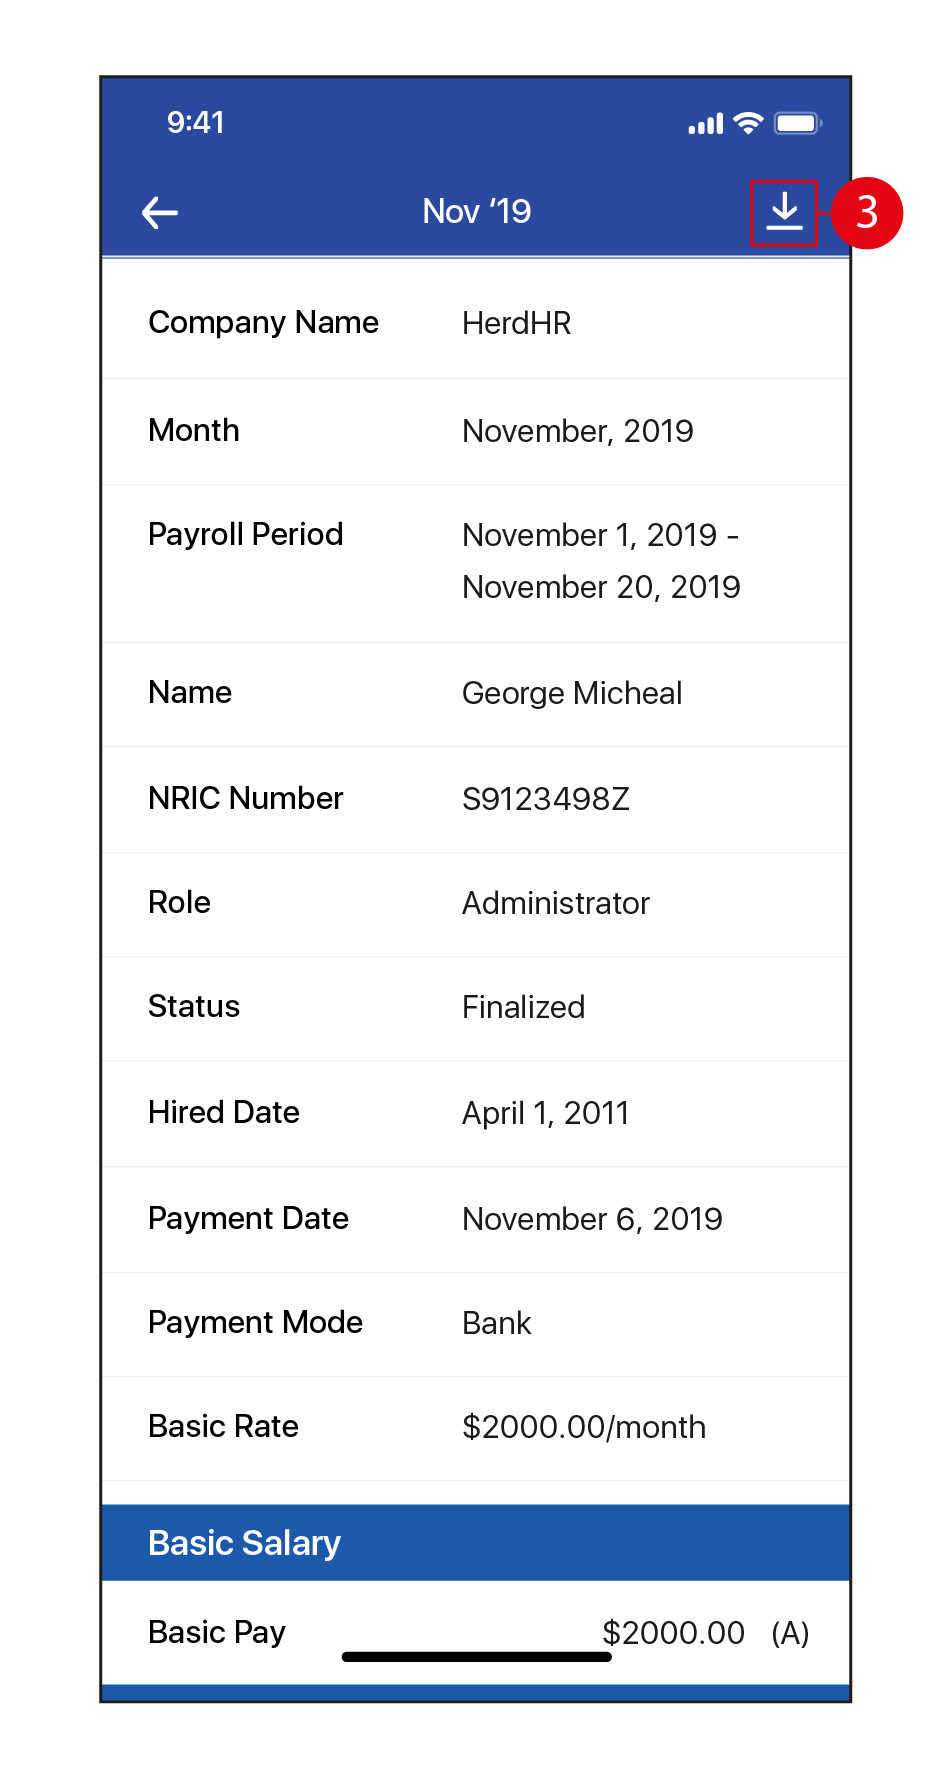Select the HerdHR company value
951x1778 pixels.
pyautogui.click(x=516, y=324)
